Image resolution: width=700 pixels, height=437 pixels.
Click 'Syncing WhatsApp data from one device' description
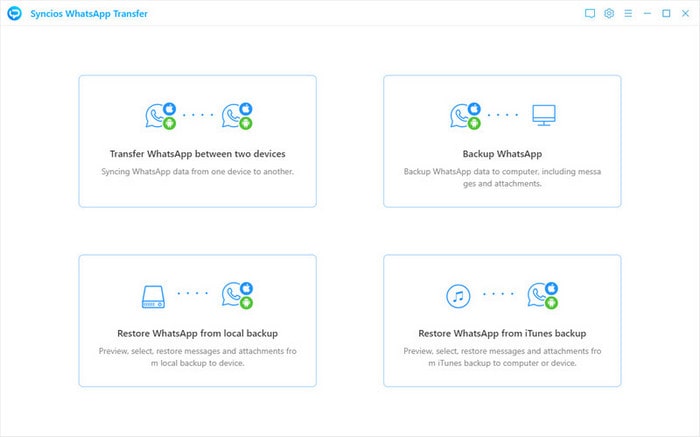(197, 171)
